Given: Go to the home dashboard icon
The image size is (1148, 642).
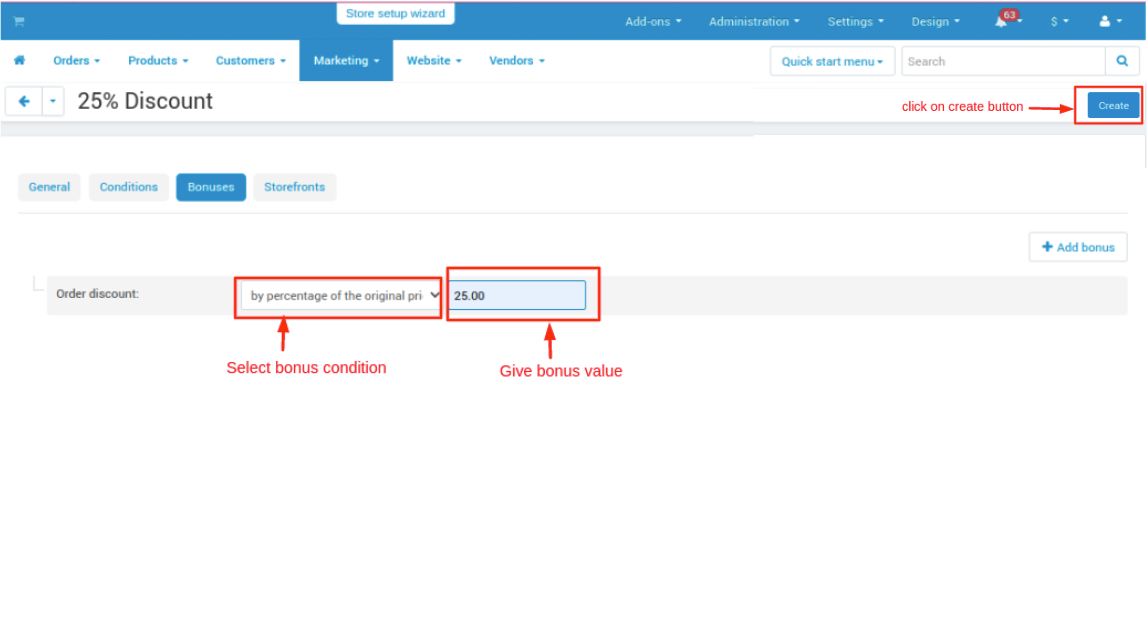Looking at the screenshot, I should coord(19,61).
